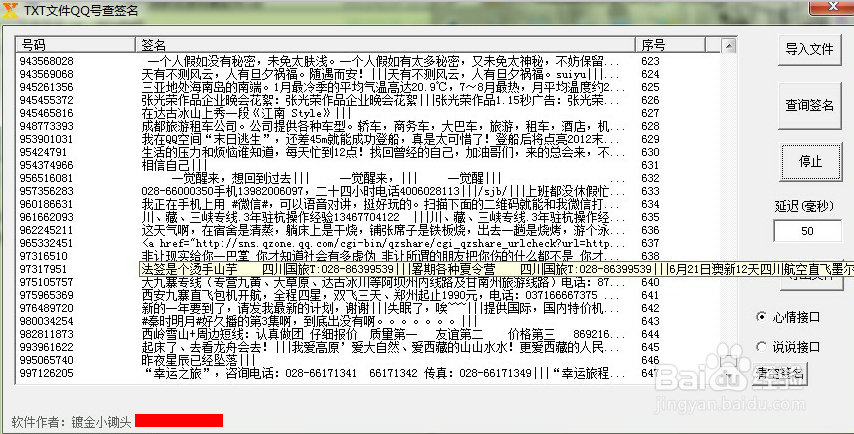Screen dimensions: 854x434
Task: Click the 签名 column header
Action: (385, 45)
